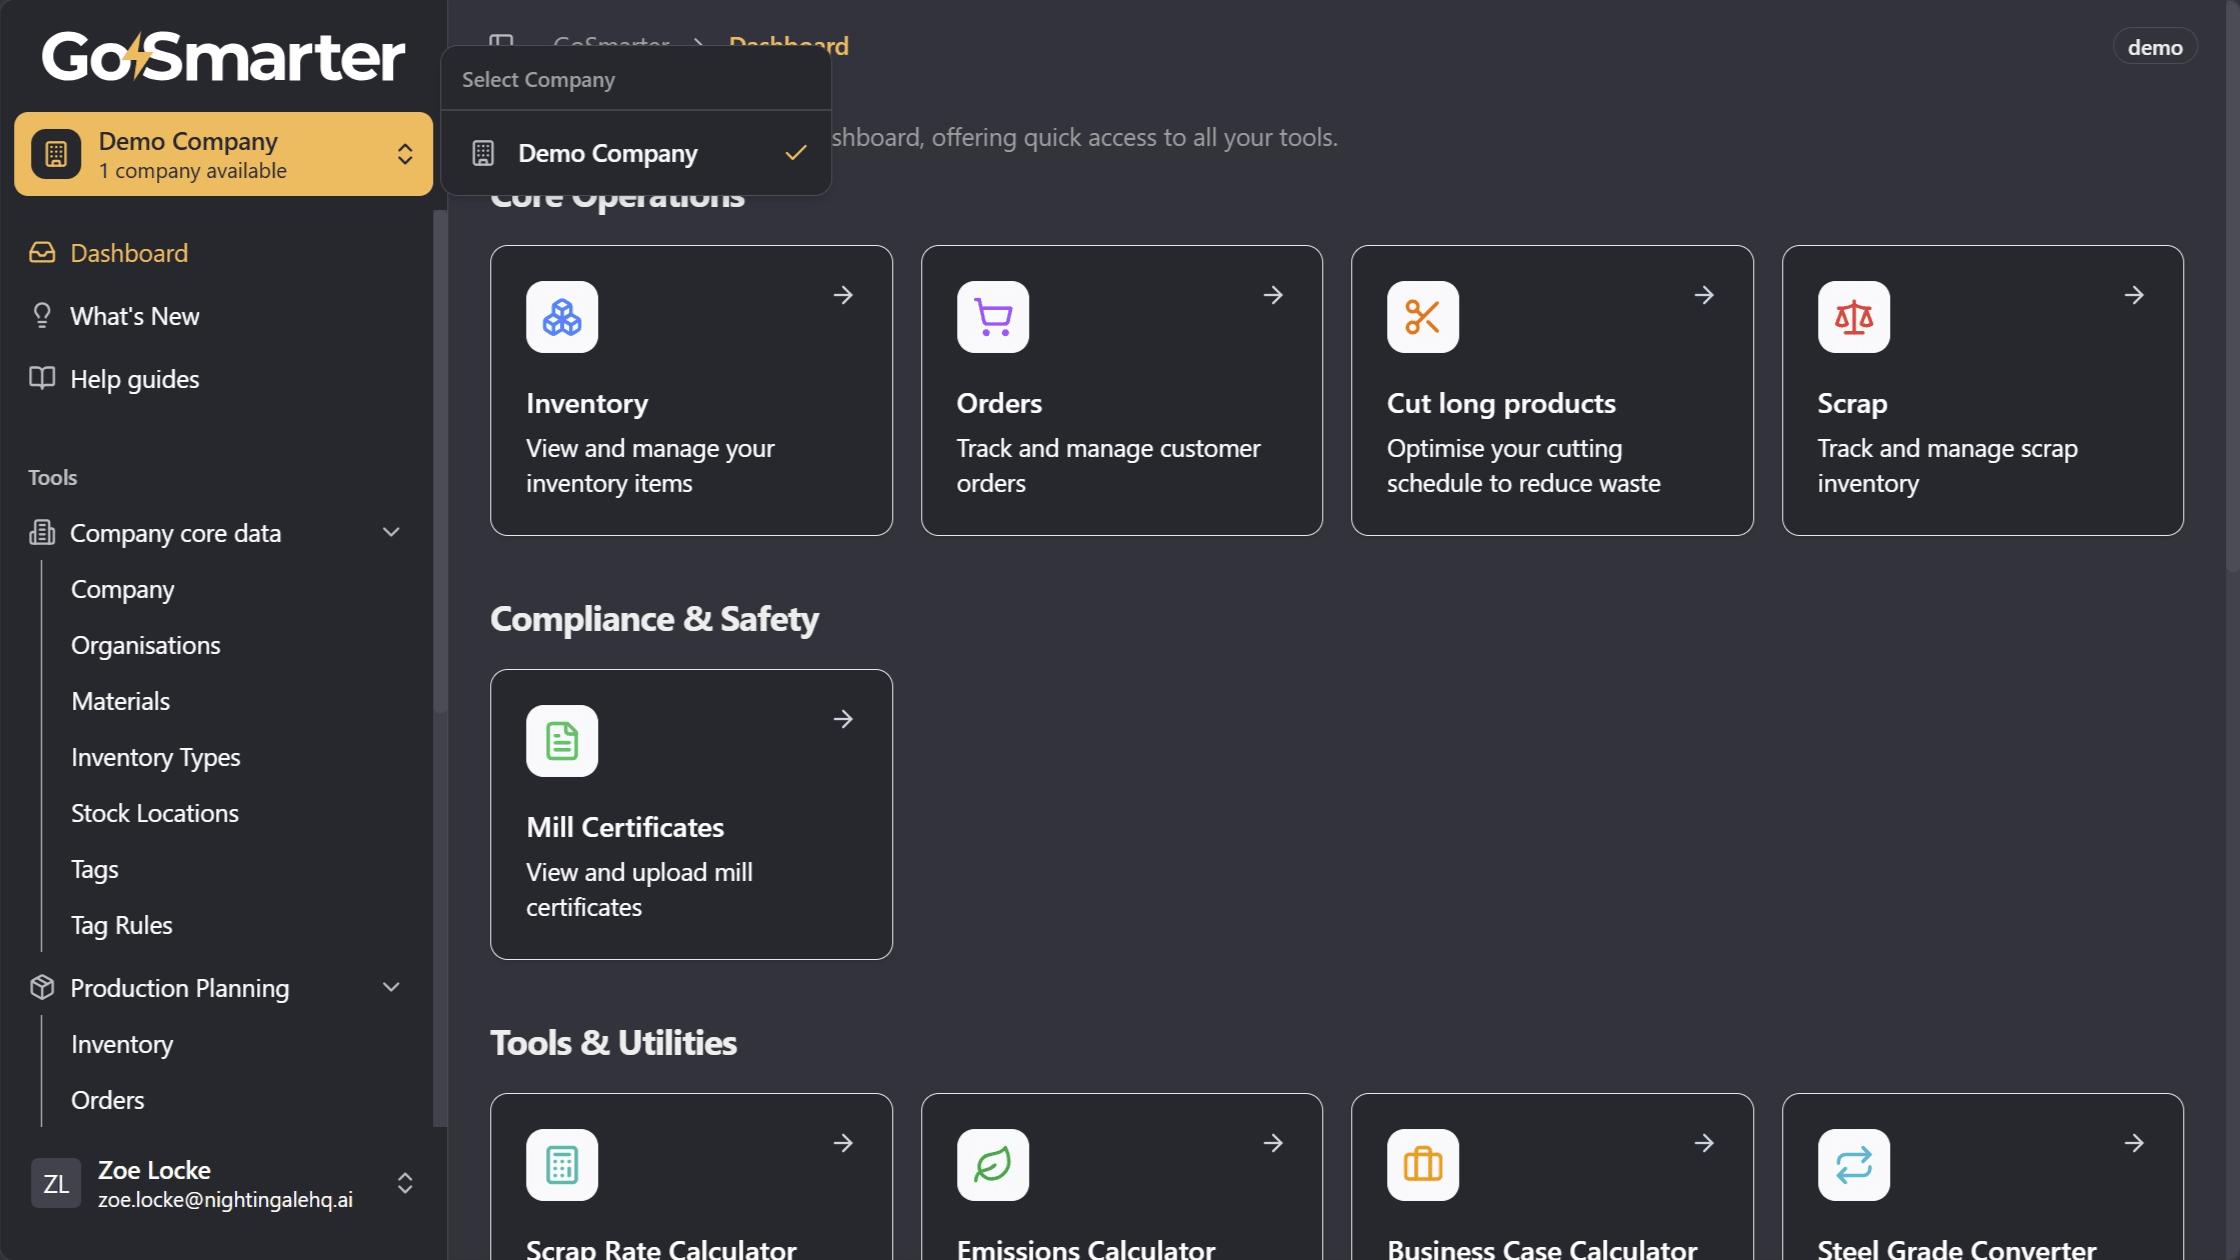Click the Scrap scales icon

click(x=1853, y=317)
